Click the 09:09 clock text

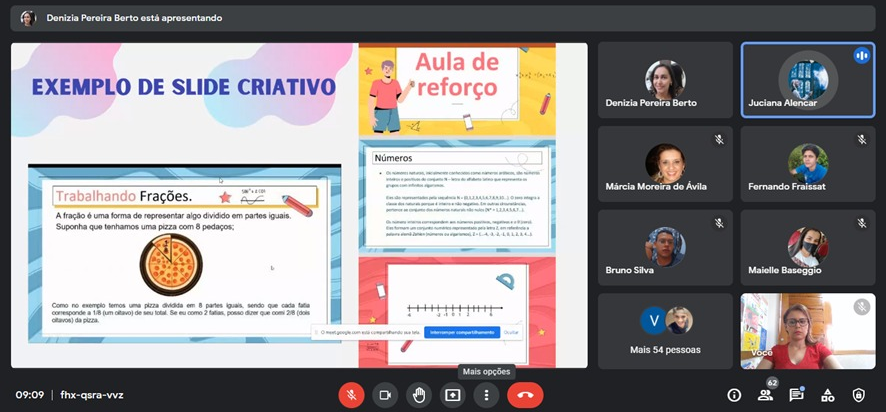(29, 395)
